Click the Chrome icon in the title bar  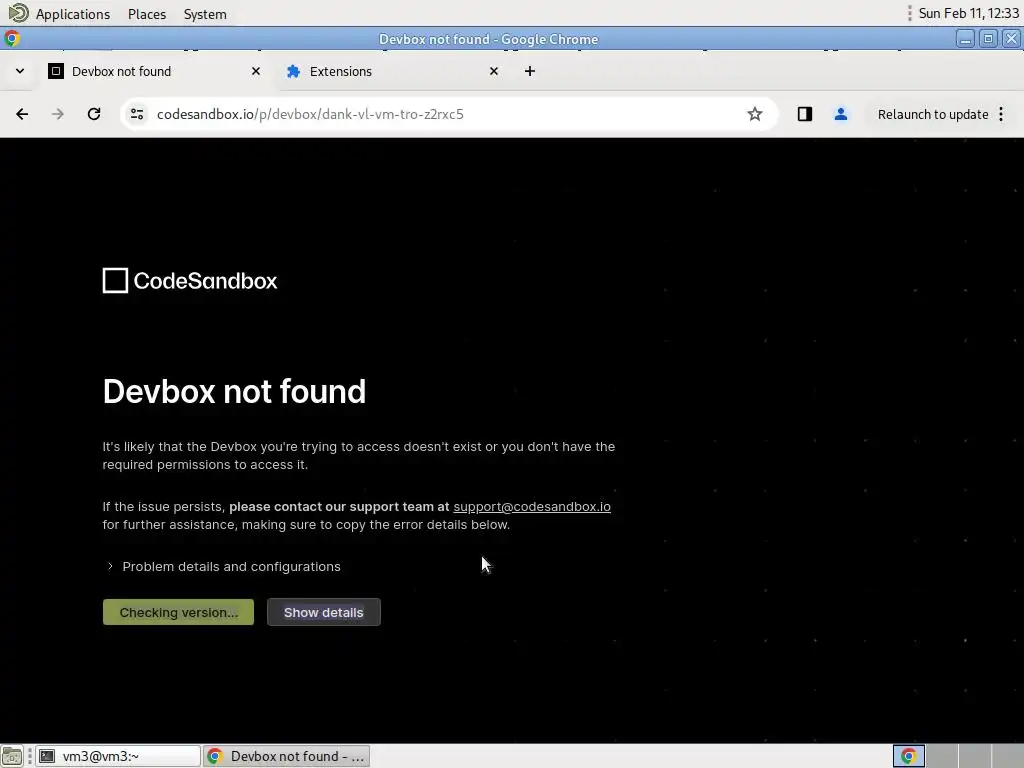(12, 39)
